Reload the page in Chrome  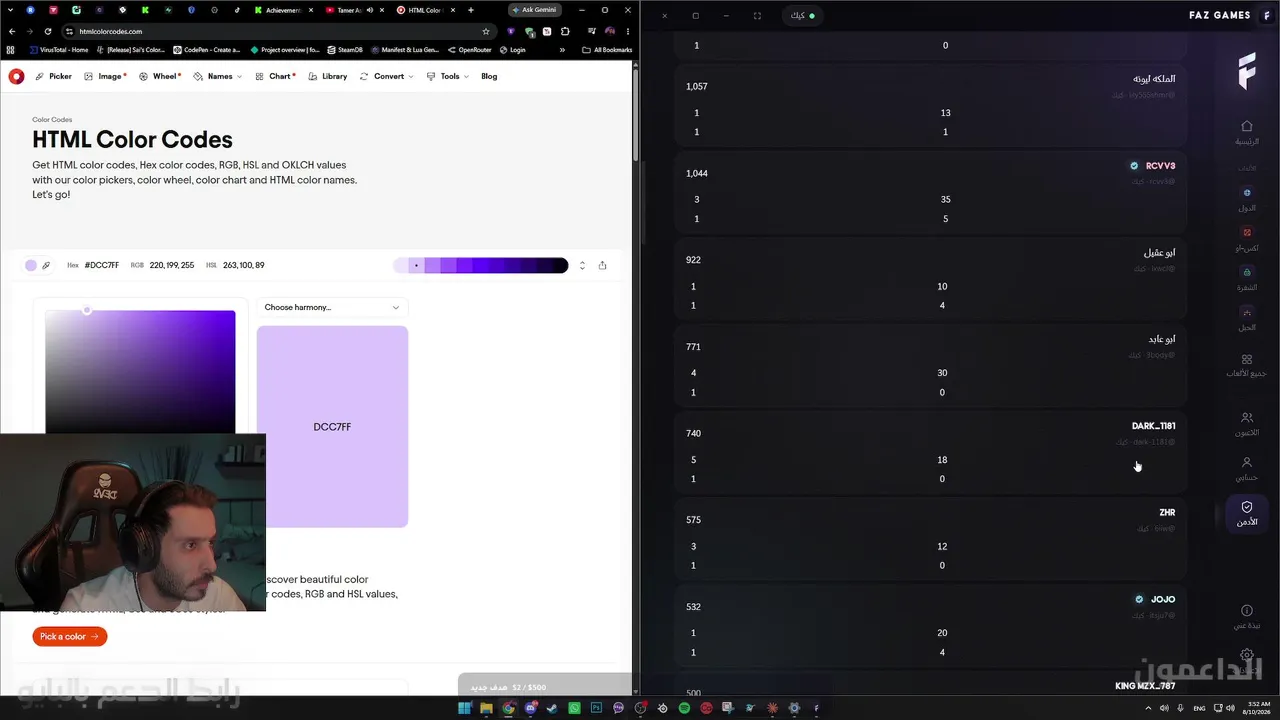click(46, 31)
